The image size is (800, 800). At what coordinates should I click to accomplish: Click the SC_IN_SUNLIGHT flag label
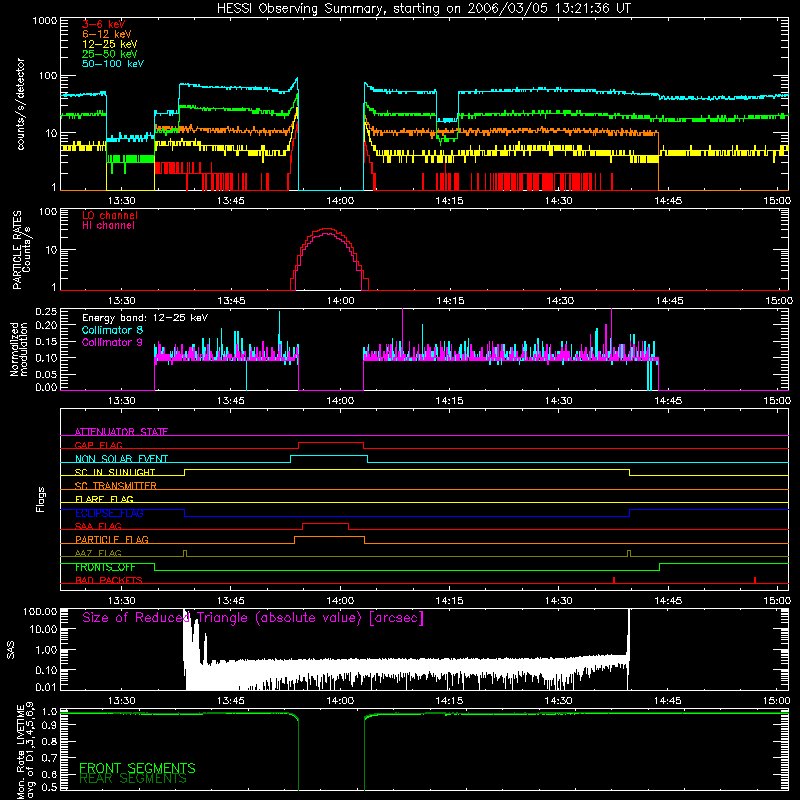[115, 472]
